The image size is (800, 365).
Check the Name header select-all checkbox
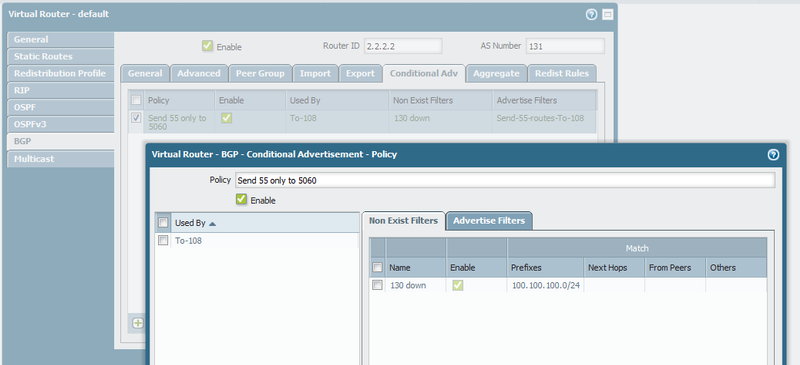tap(378, 267)
